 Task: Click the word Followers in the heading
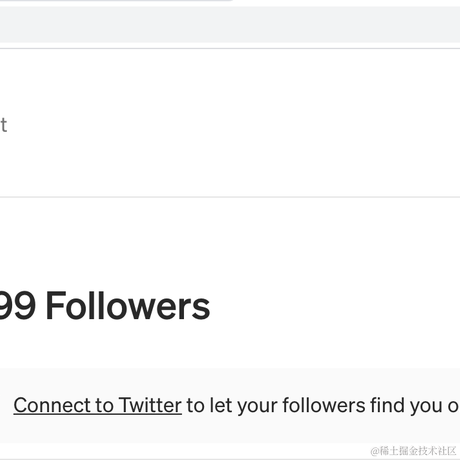pos(128,306)
